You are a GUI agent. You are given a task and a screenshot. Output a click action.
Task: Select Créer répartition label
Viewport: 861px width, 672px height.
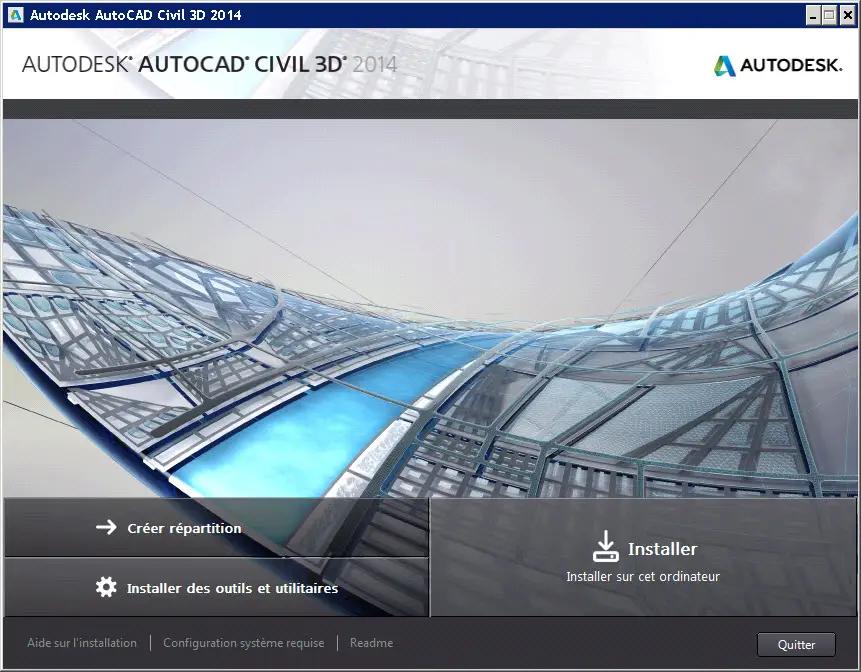click(x=184, y=528)
